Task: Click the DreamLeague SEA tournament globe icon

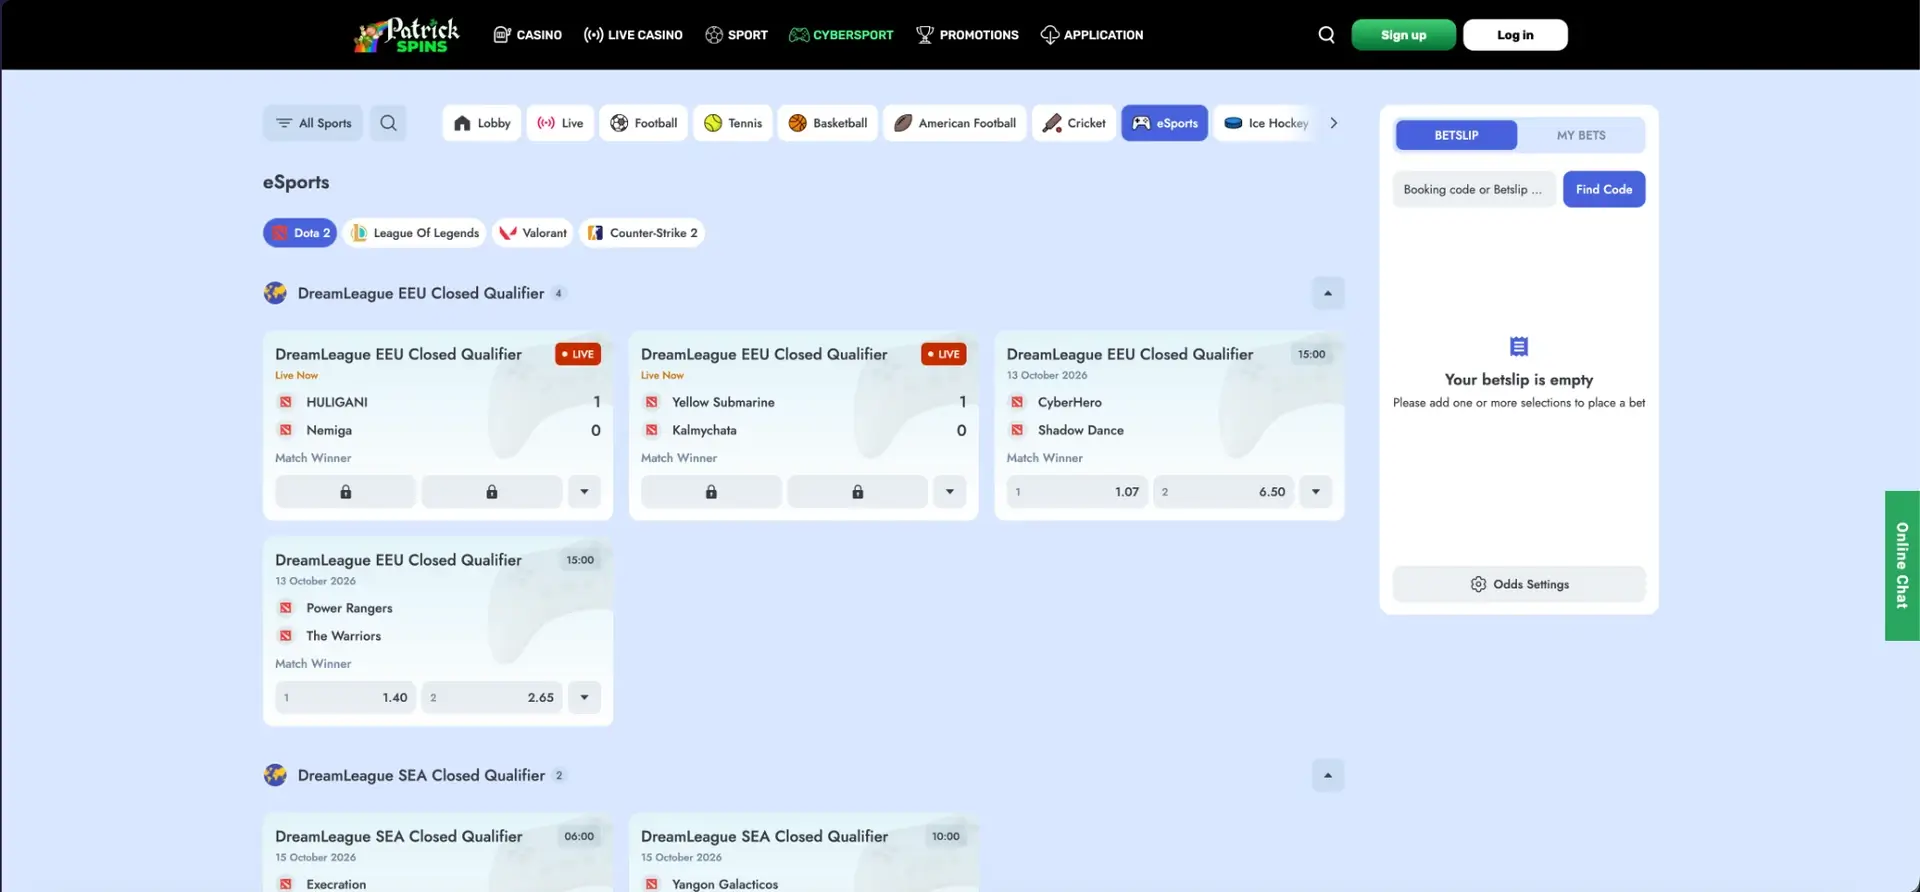Action: pos(275,775)
